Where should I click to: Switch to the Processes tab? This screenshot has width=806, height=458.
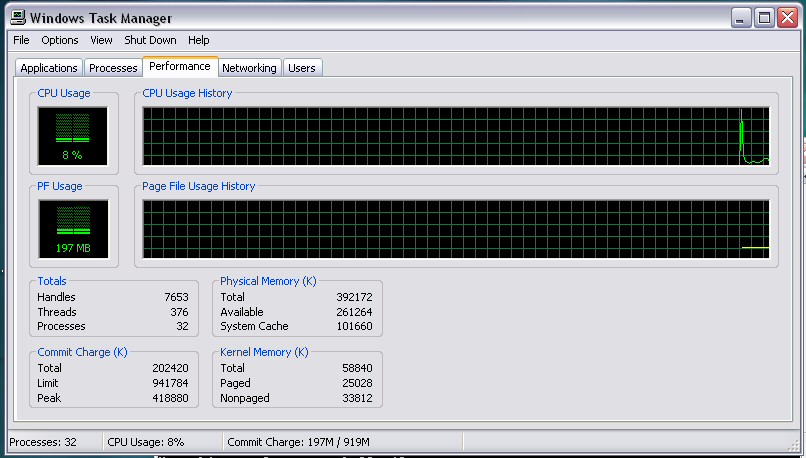(113, 68)
